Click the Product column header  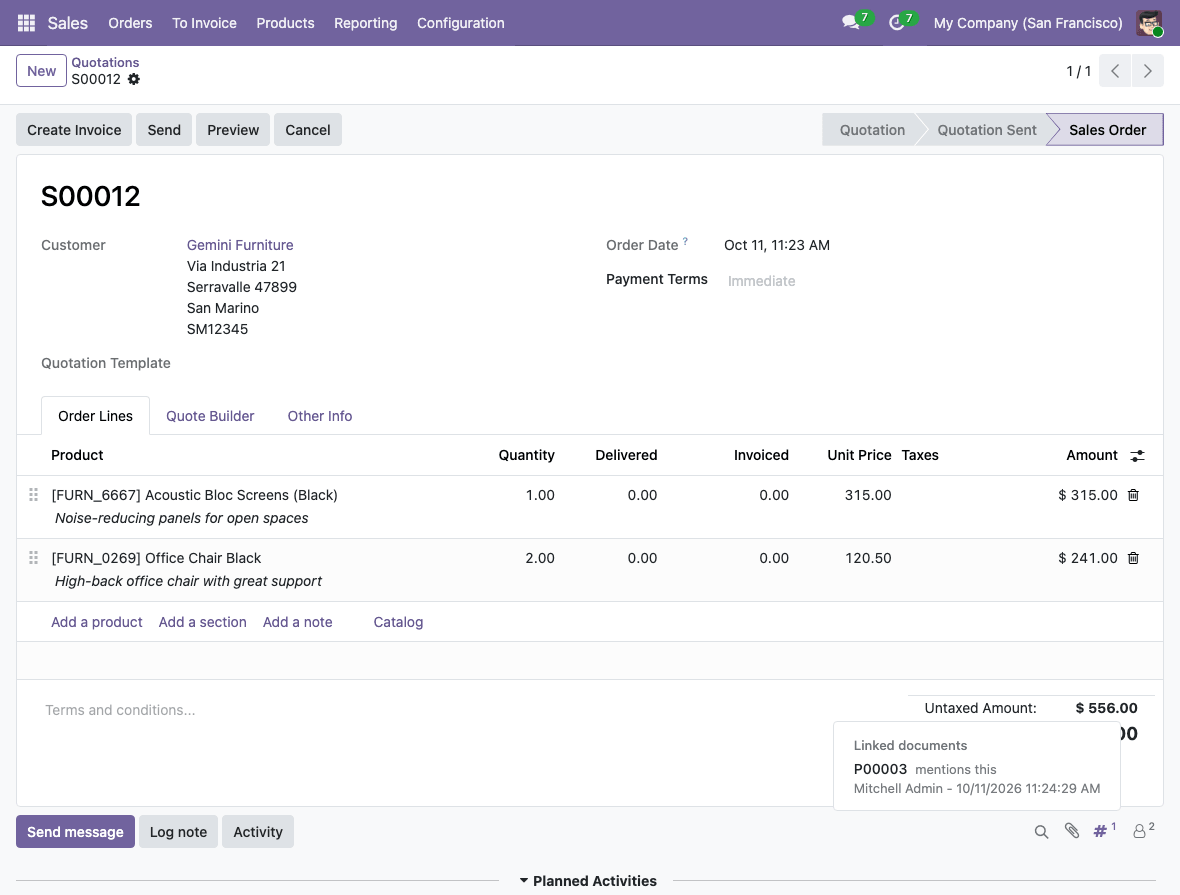[77, 455]
